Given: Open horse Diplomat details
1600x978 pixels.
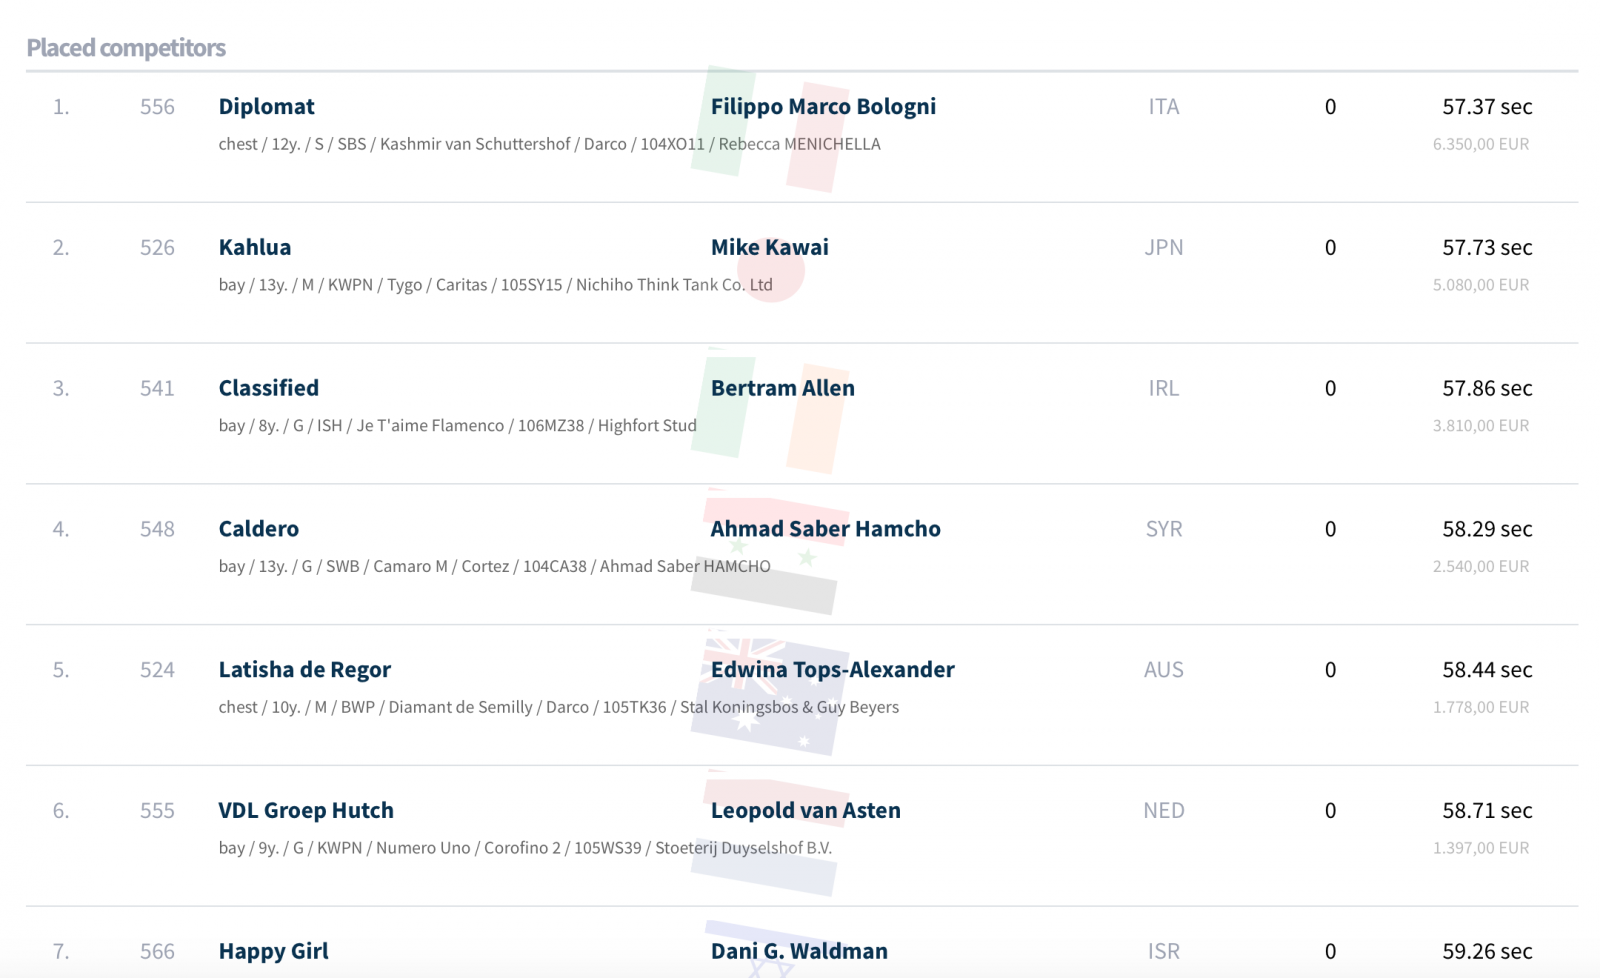Looking at the screenshot, I should pyautogui.click(x=266, y=107).
